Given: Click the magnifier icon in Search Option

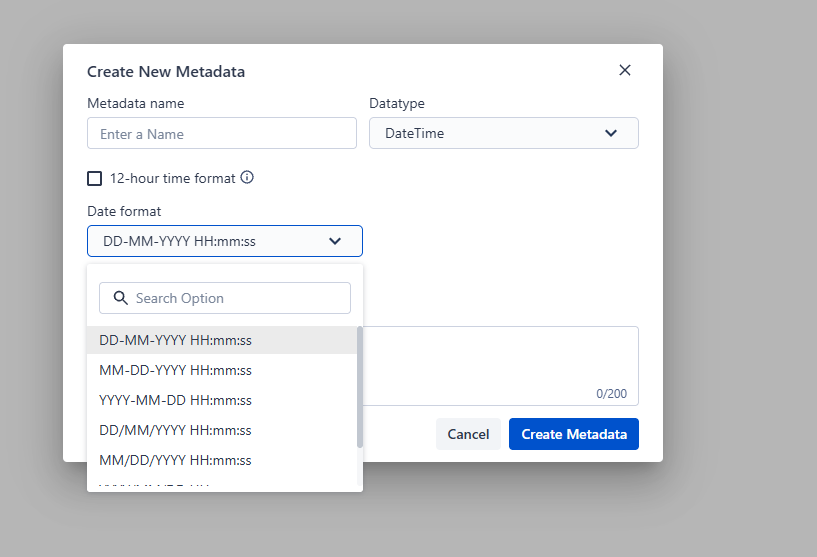Looking at the screenshot, I should click(120, 298).
